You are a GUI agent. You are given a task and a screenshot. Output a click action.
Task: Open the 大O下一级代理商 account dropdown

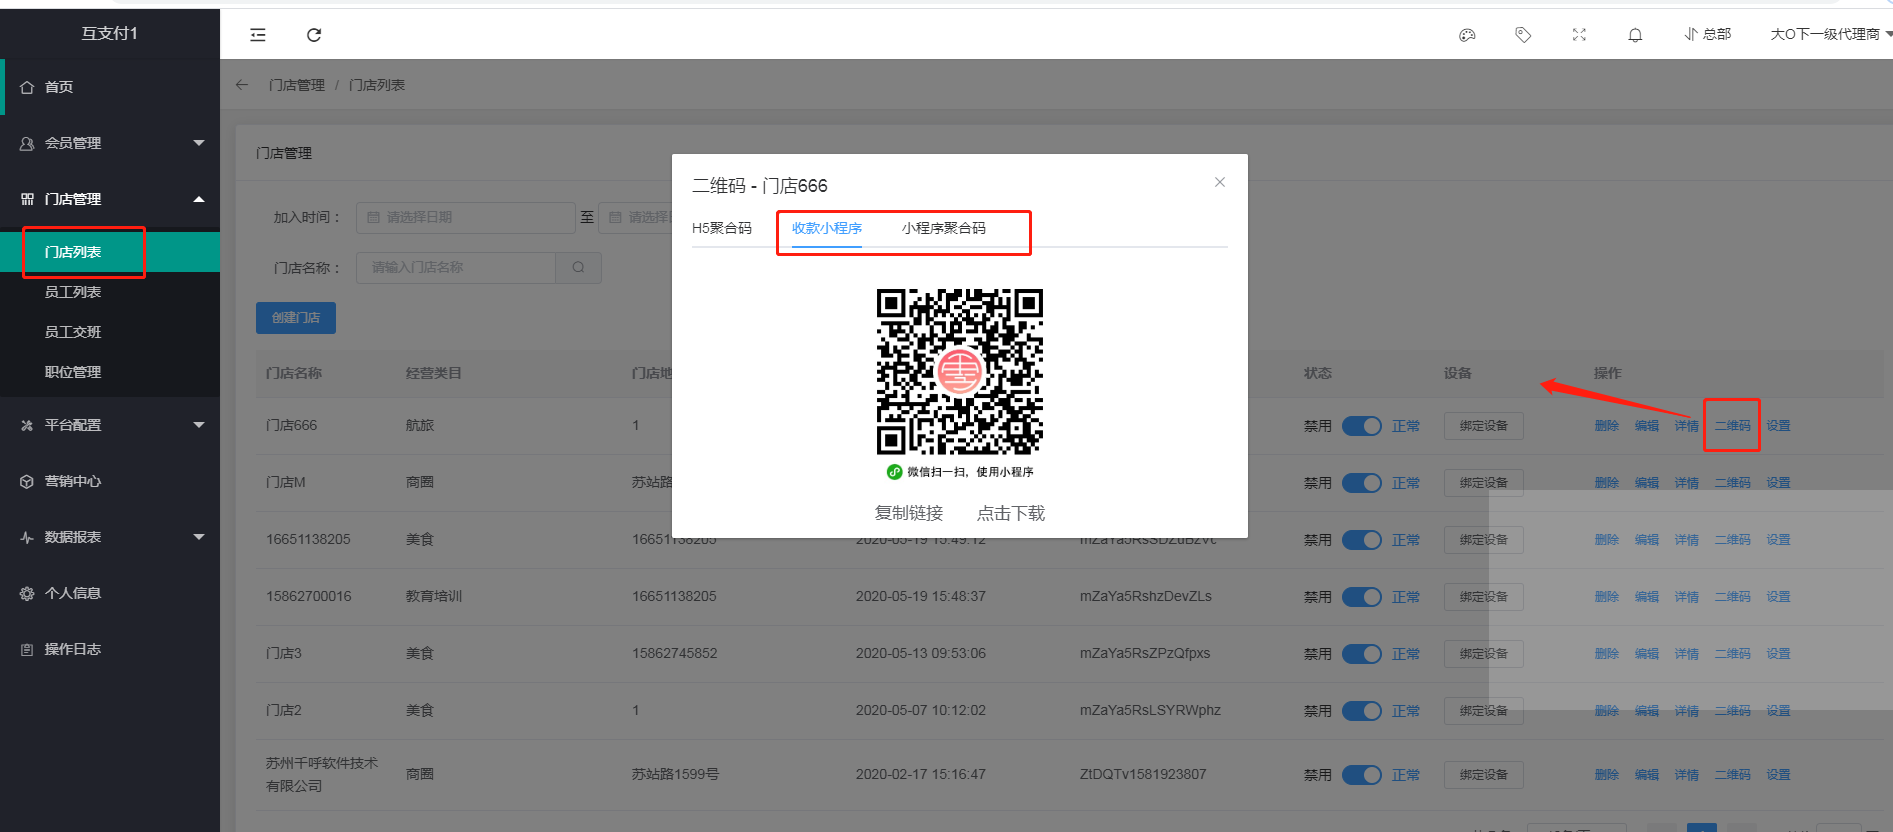coord(1830,34)
